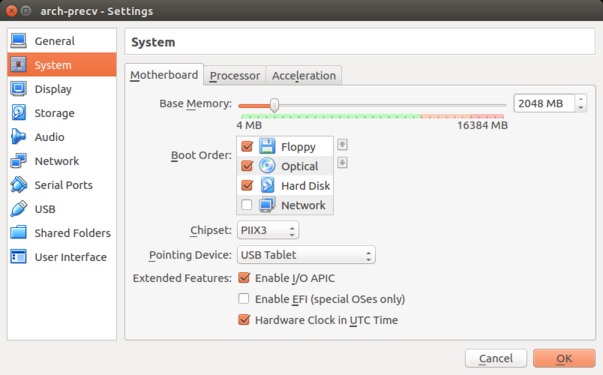Move boot item up arrow

coord(342,145)
